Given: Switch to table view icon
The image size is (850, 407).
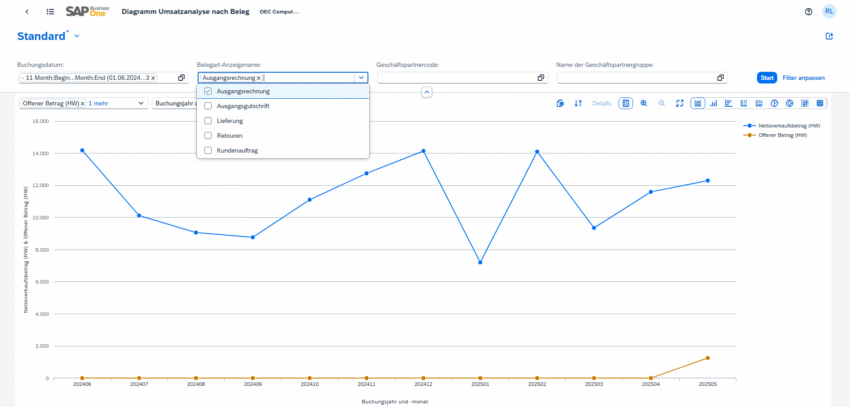Looking at the screenshot, I should (x=820, y=103).
